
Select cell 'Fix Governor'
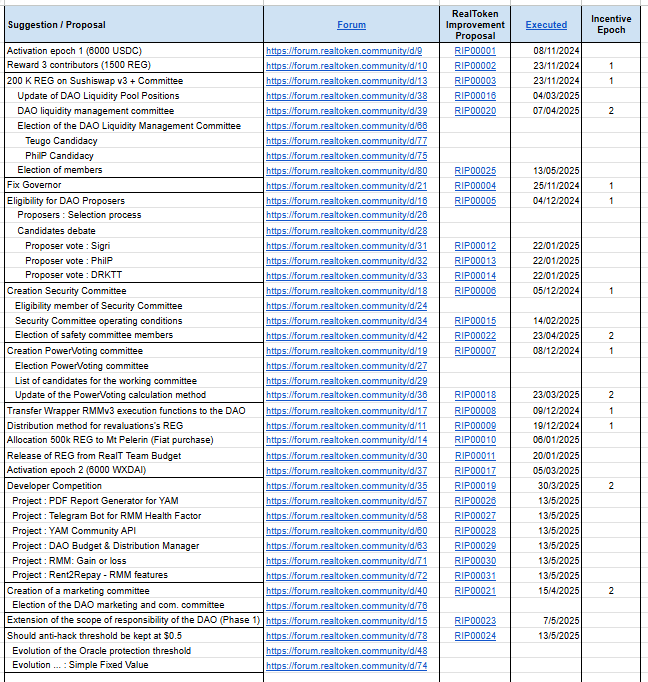point(134,185)
